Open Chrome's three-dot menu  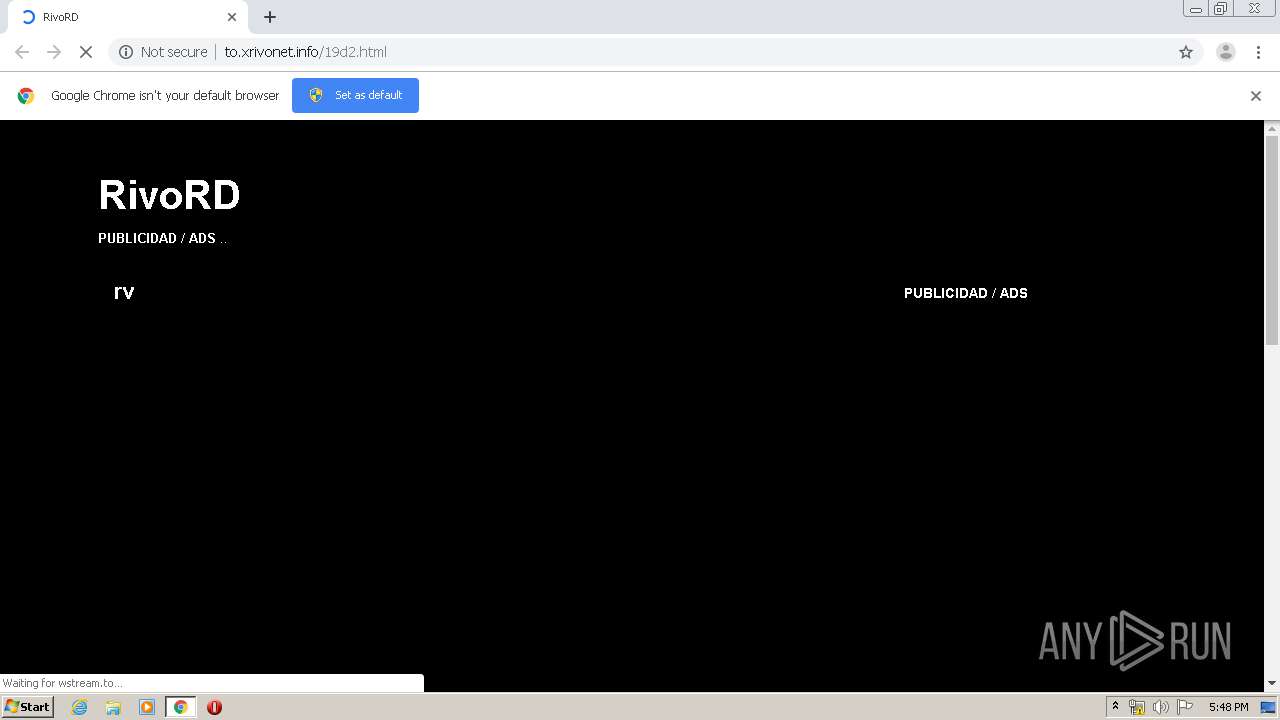[1259, 52]
